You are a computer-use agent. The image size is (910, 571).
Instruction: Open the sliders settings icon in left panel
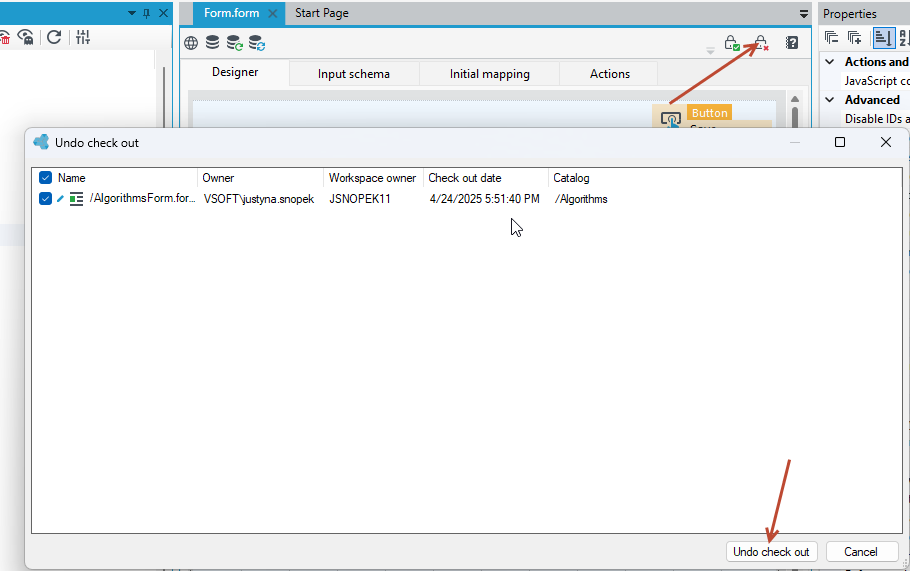[x=83, y=37]
